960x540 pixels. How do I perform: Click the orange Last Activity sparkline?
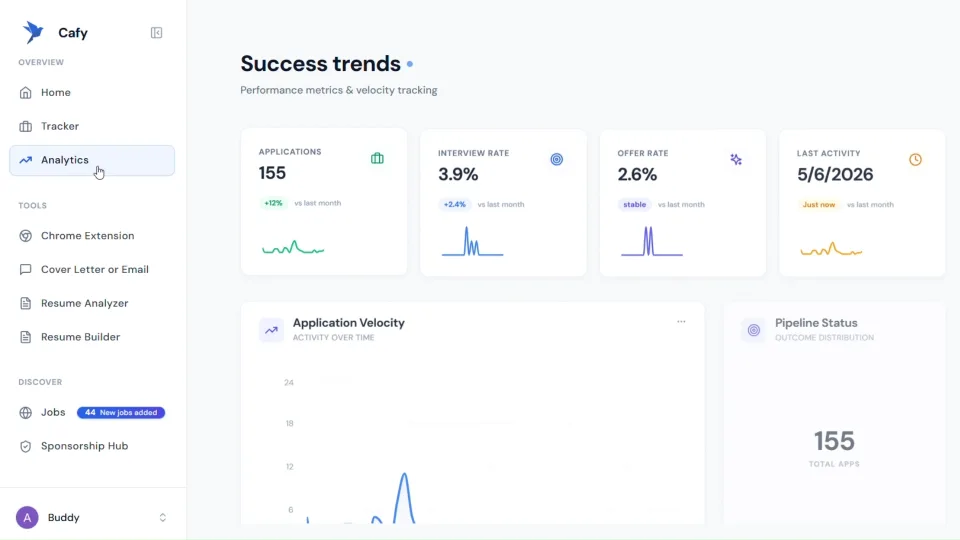pos(831,249)
